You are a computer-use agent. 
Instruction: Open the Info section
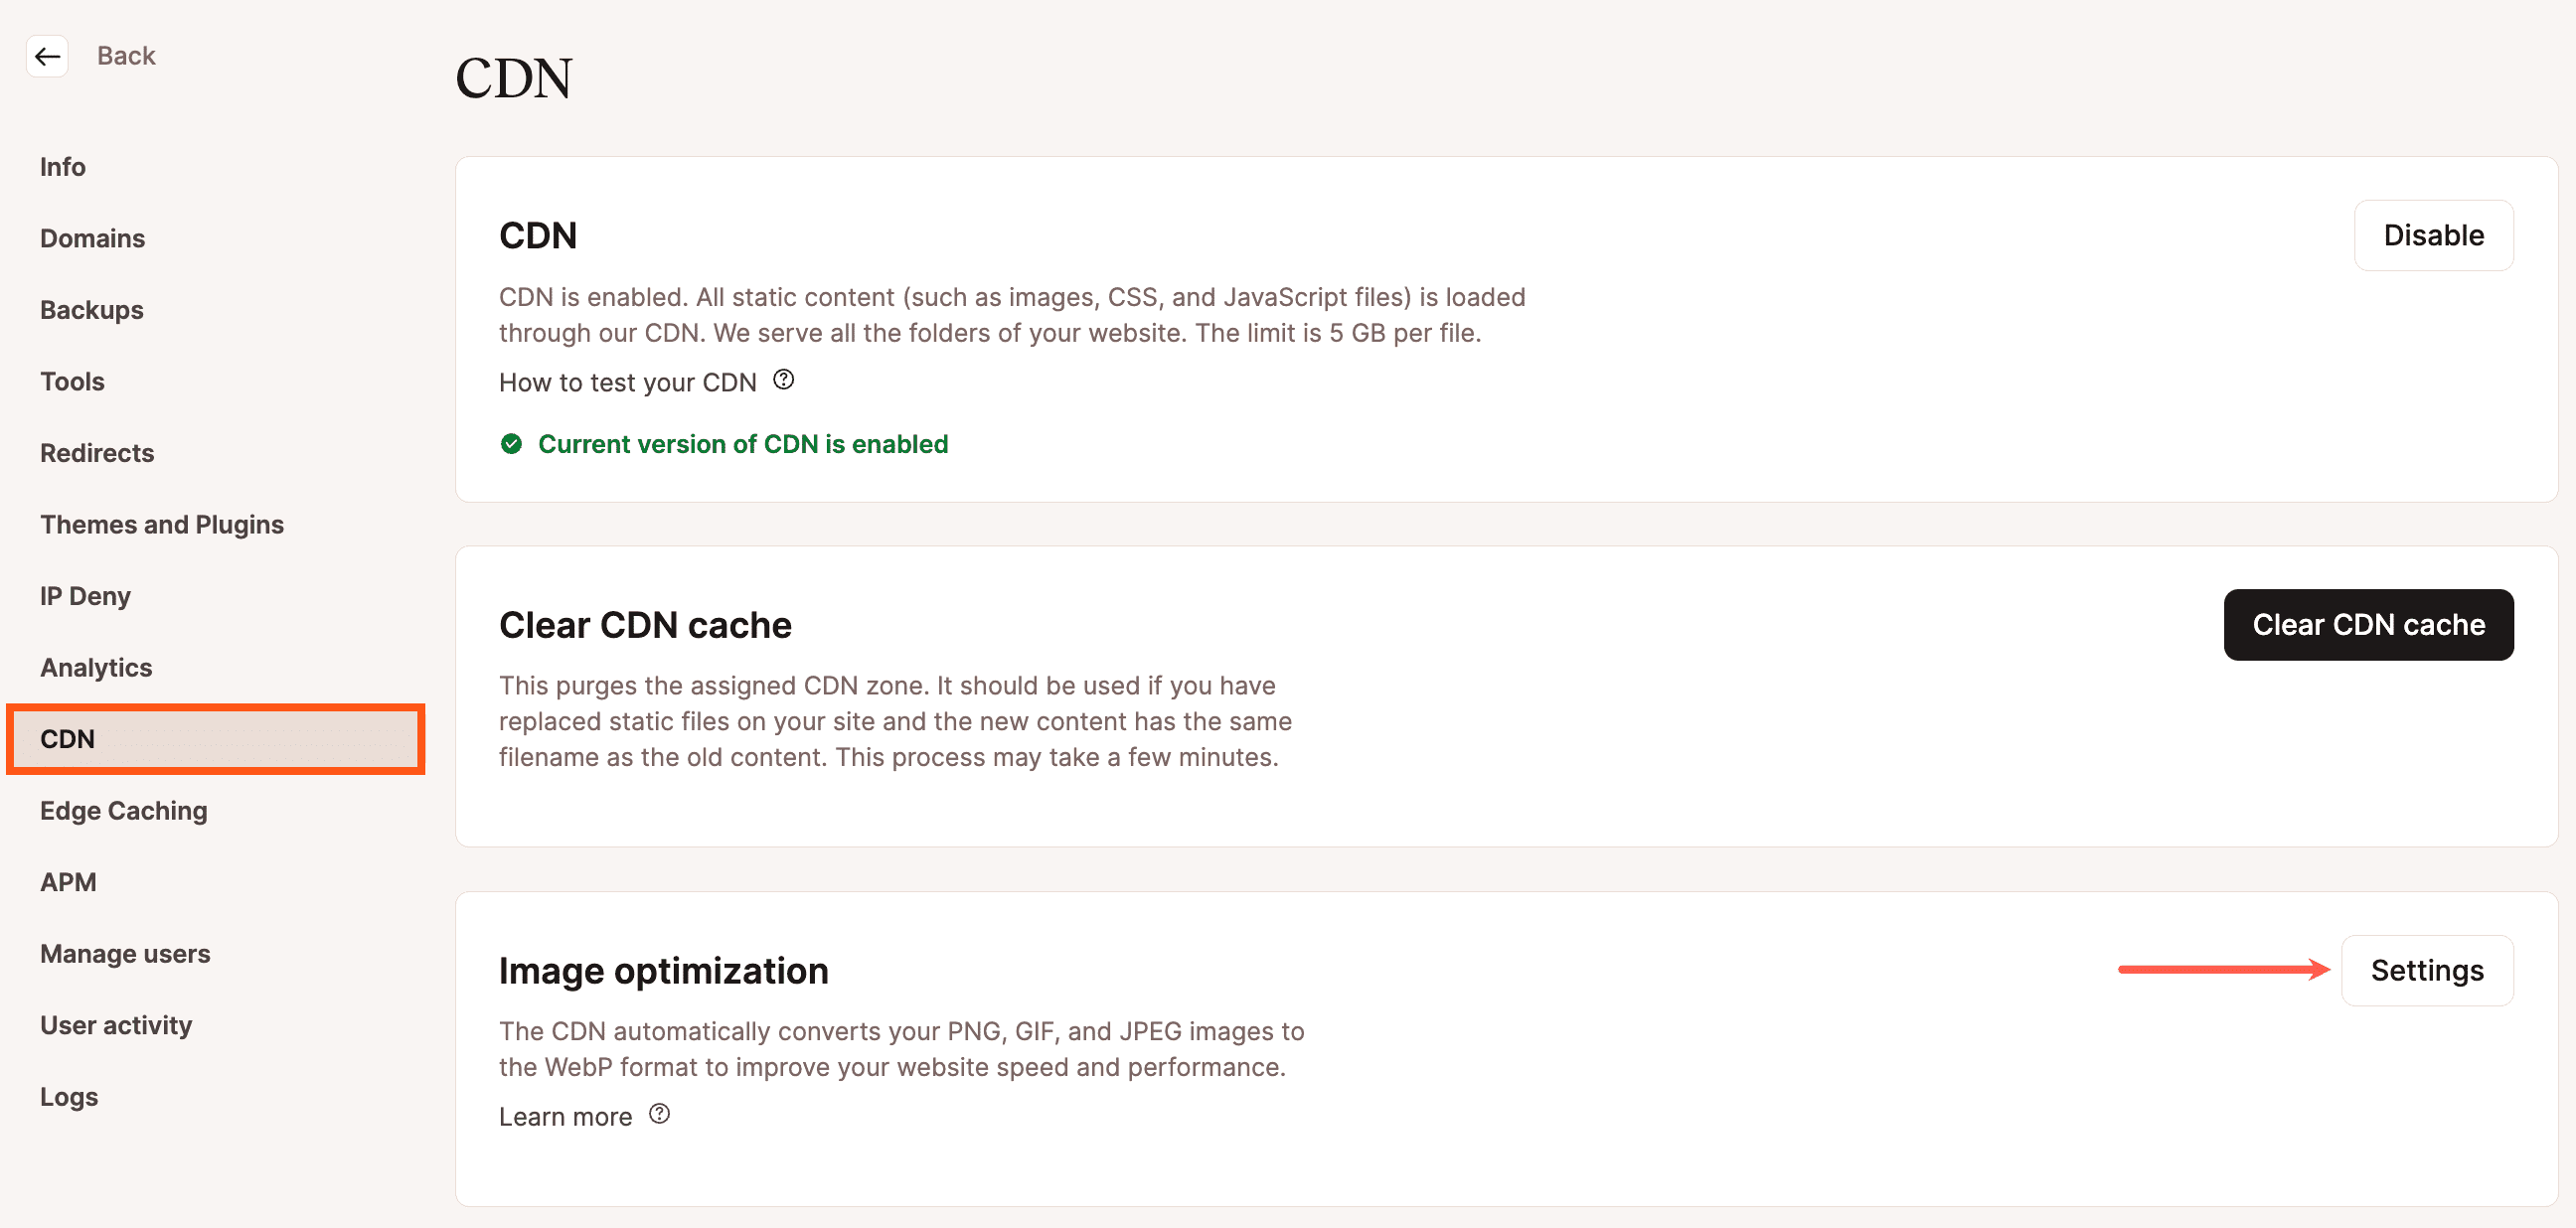click(62, 167)
